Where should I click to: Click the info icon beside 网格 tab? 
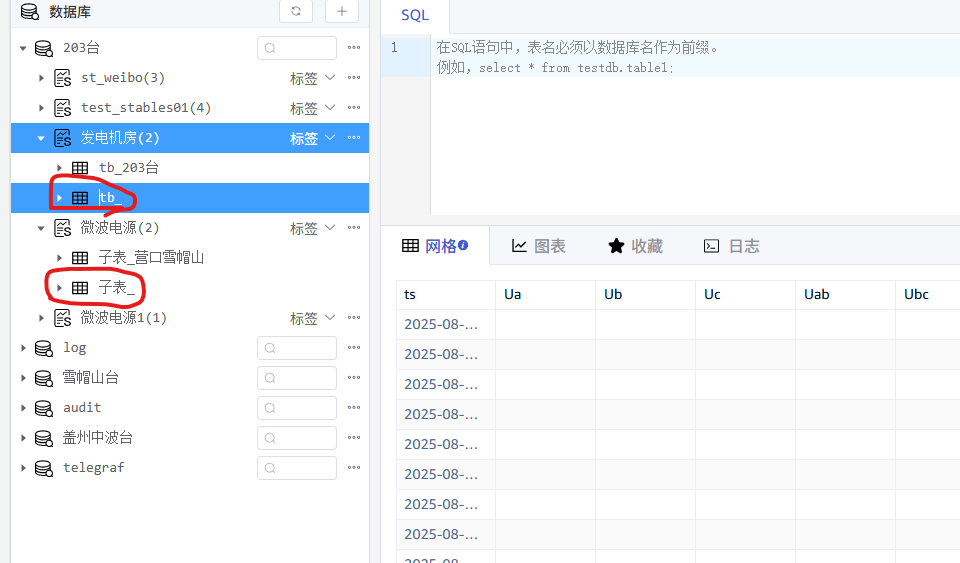pyautogui.click(x=463, y=246)
